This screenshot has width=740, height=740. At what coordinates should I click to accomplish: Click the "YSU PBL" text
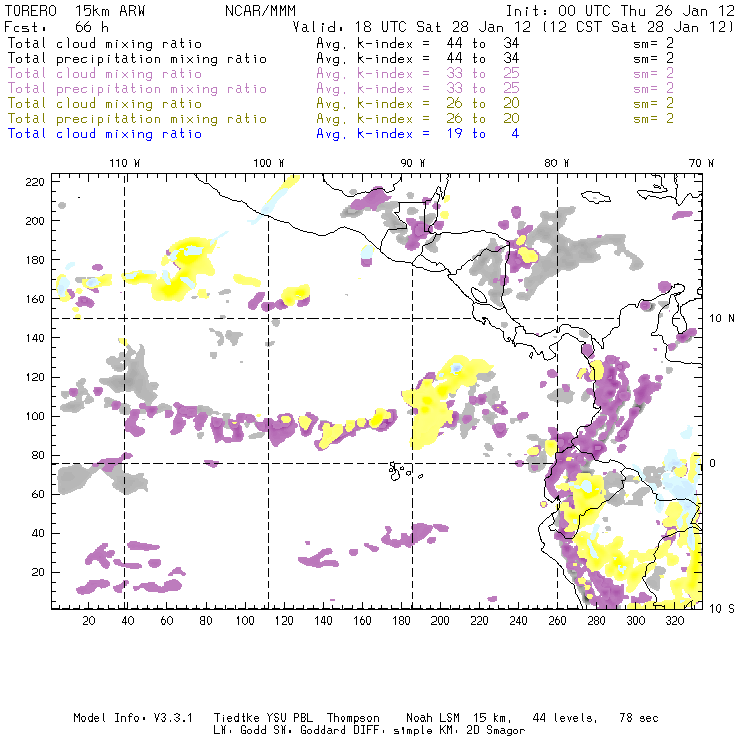(289, 718)
